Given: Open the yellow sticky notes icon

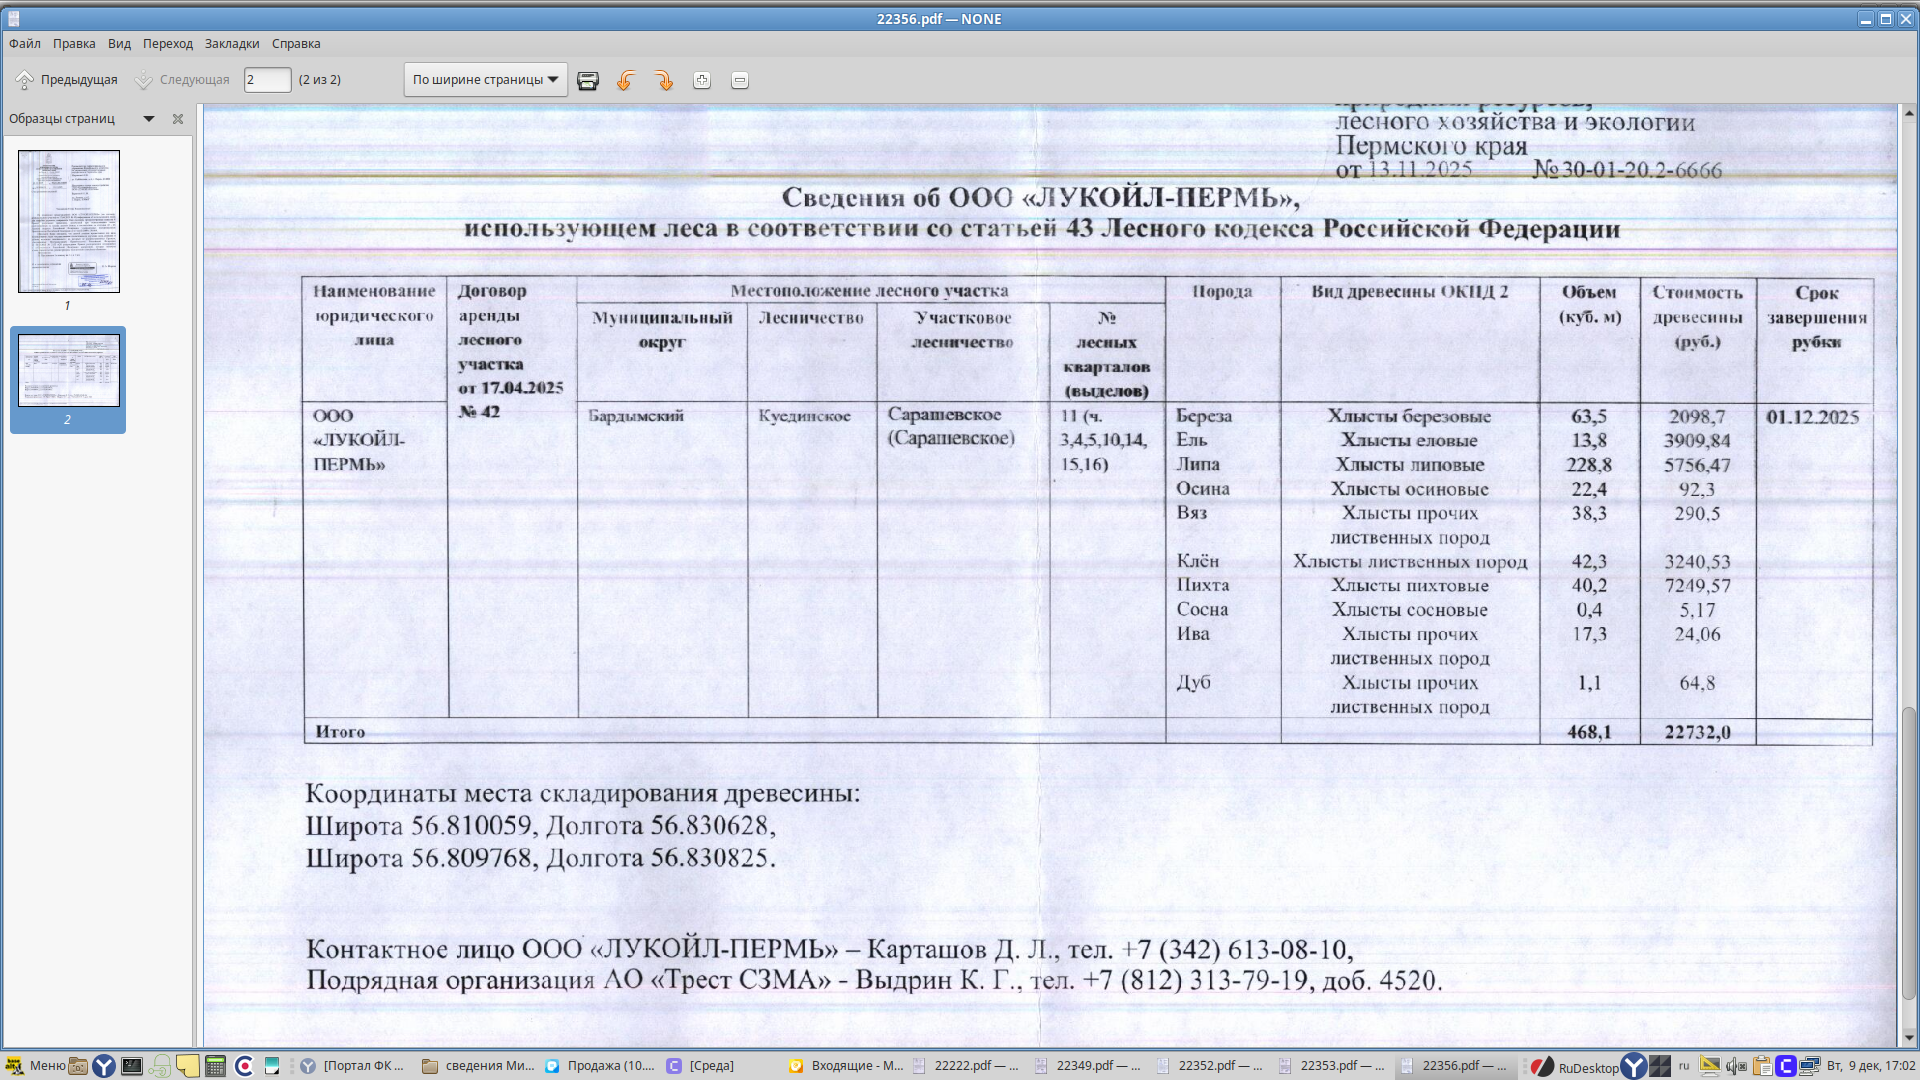Looking at the screenshot, I should (x=188, y=1066).
